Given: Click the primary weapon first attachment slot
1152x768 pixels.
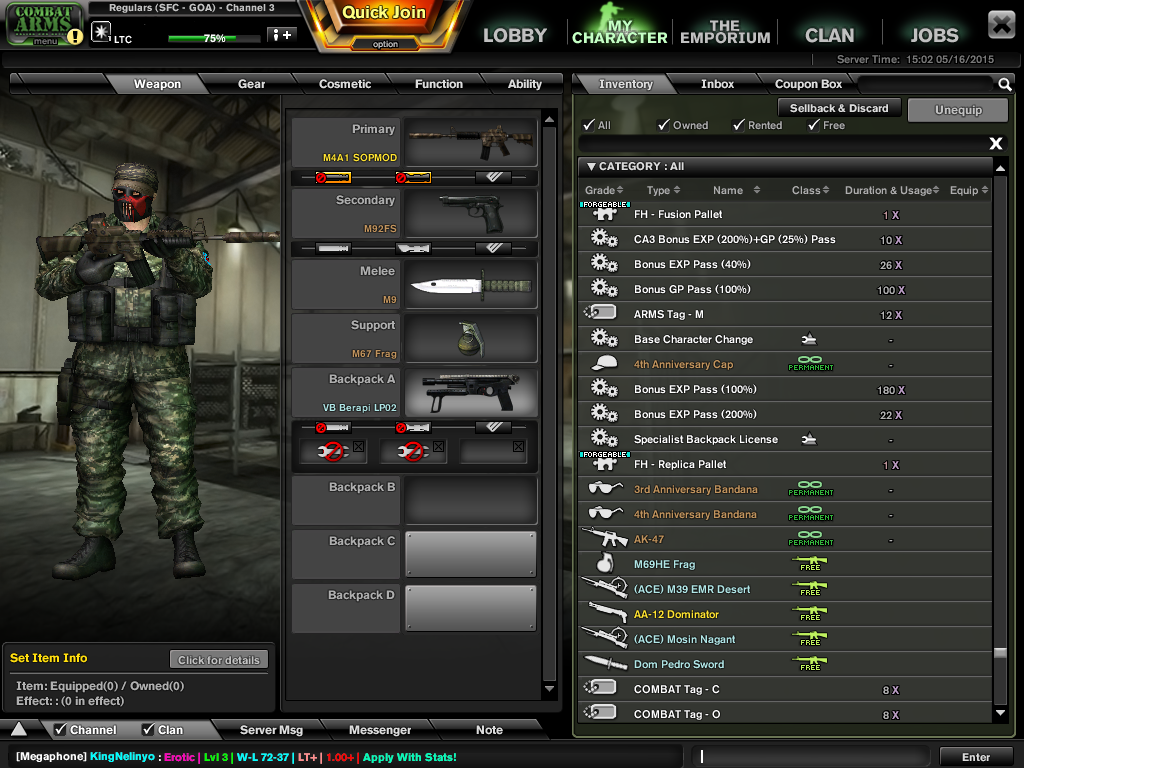Looking at the screenshot, I should click(x=334, y=178).
